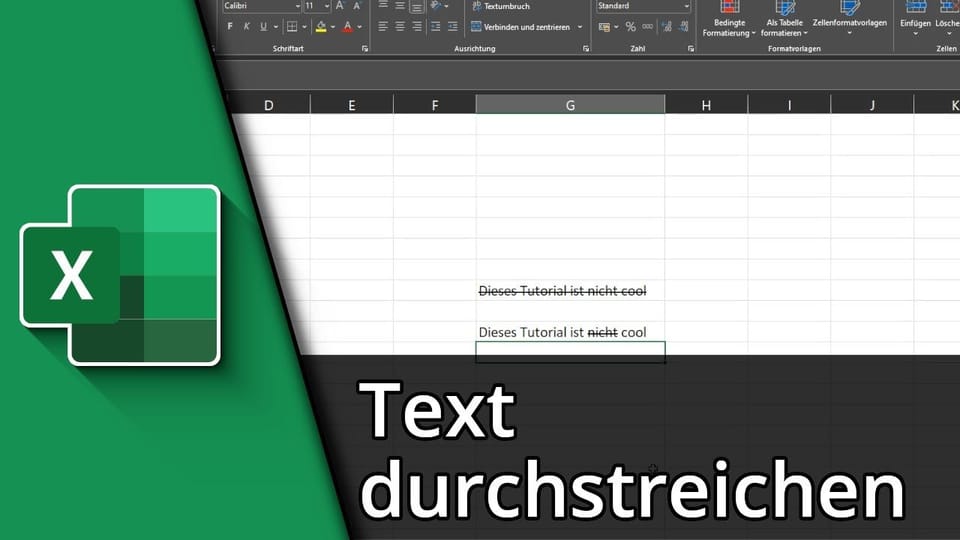Image resolution: width=960 pixels, height=540 pixels.
Task: Open text orientation options
Action: pyautogui.click(x=438, y=6)
